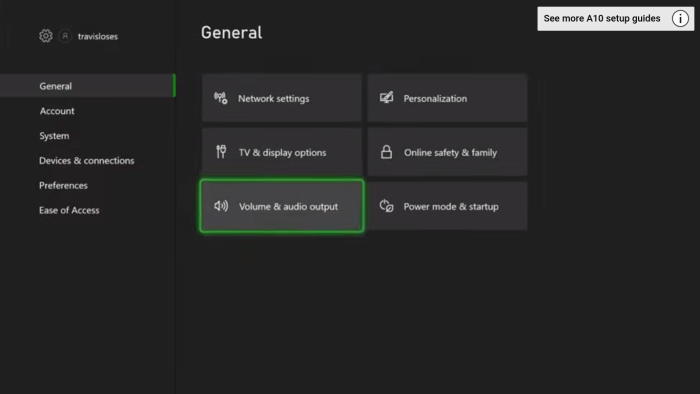Screen dimensions: 700x394
Task: Click the network antenna icon
Action: [221, 98]
